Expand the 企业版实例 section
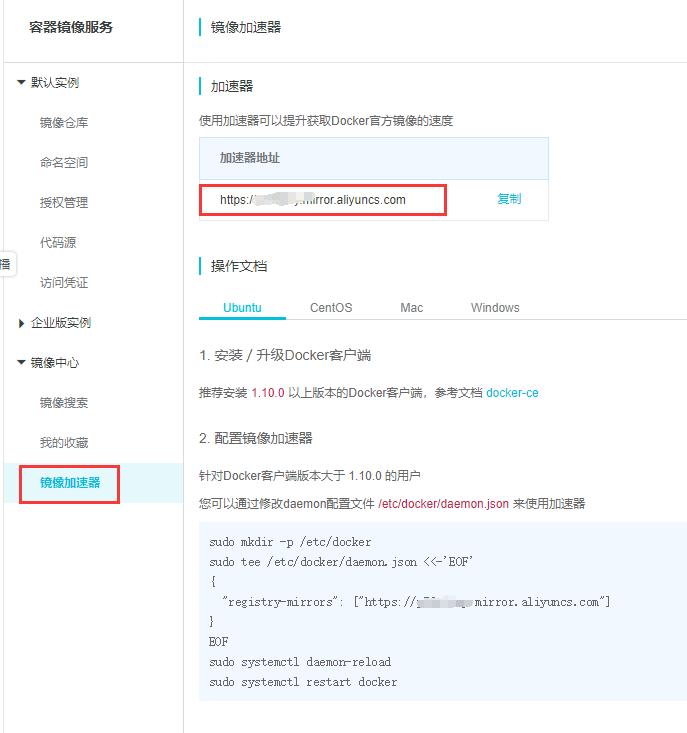 tap(22, 323)
